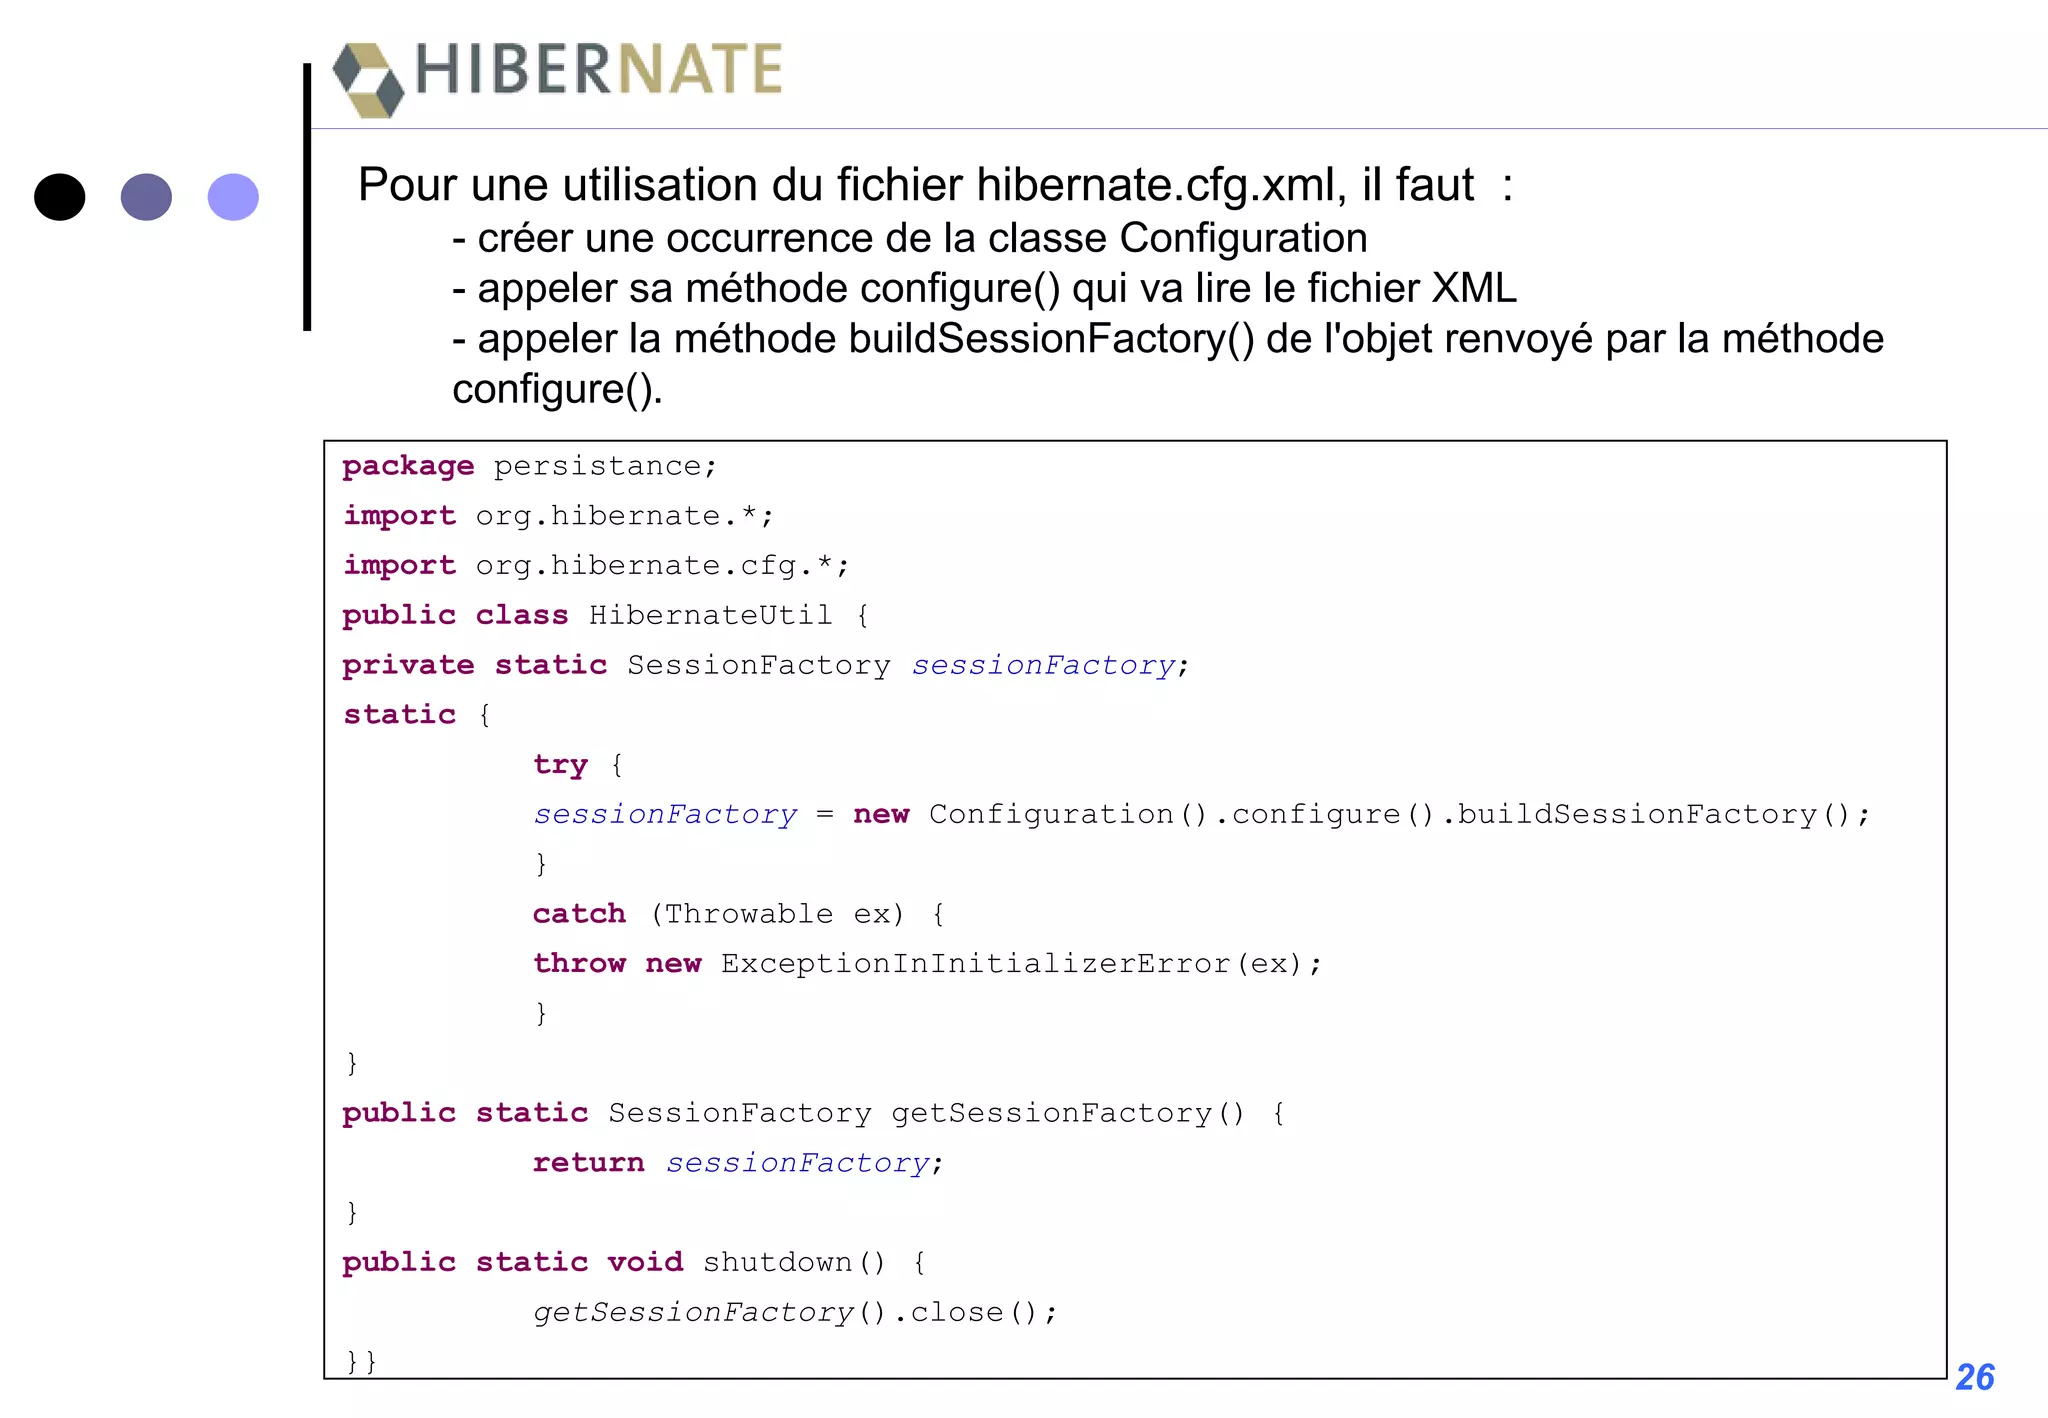2048x1418 pixels.
Task: Click 'public static SessionFactory getSessionFactory() {' line
Action: point(814,1113)
